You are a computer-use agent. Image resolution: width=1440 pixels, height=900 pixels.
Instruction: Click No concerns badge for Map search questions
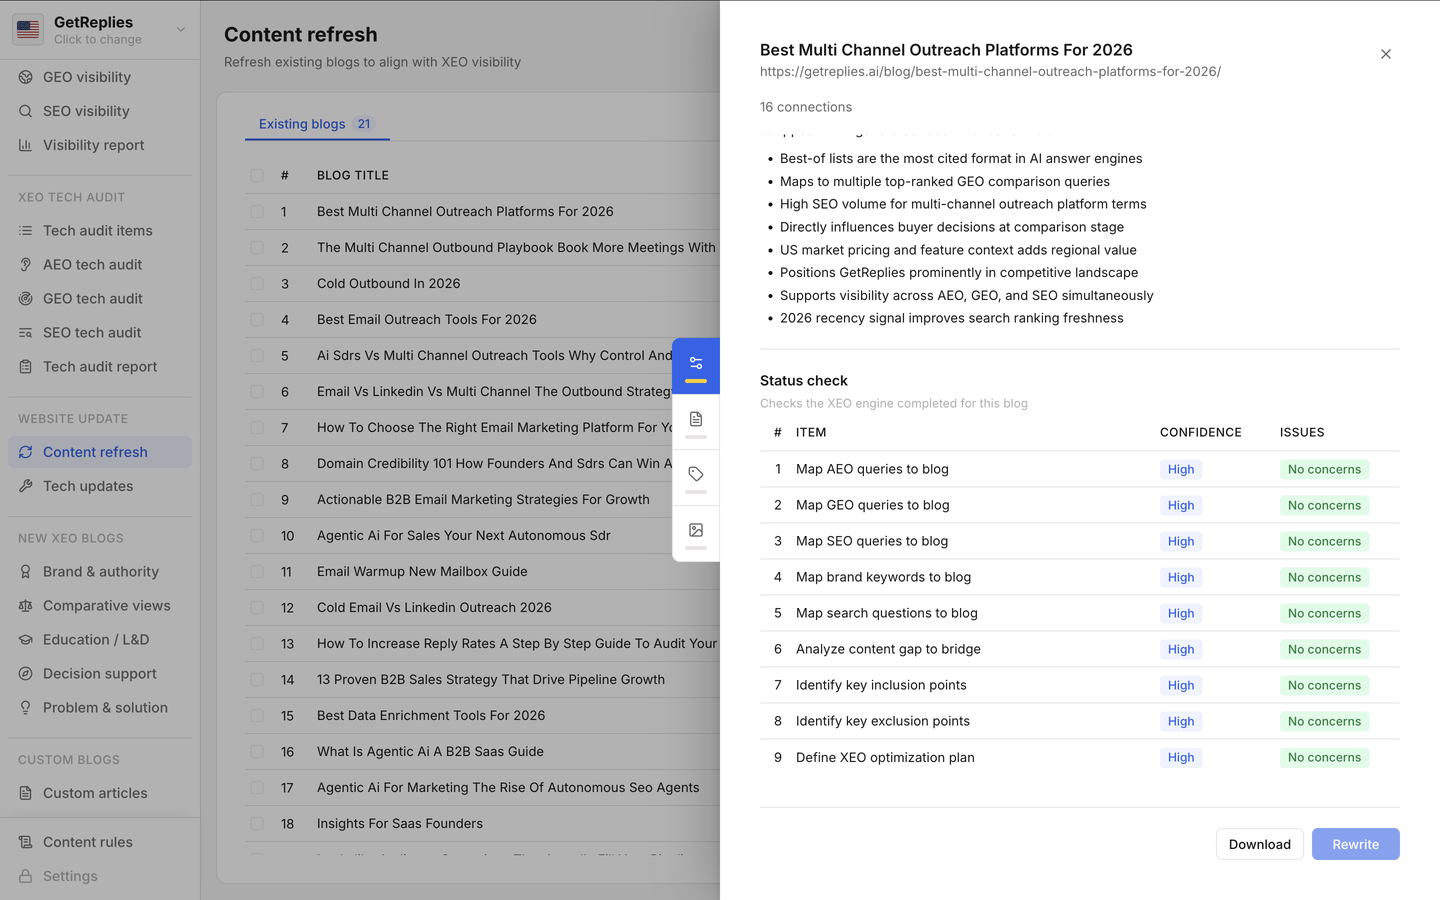click(1324, 613)
